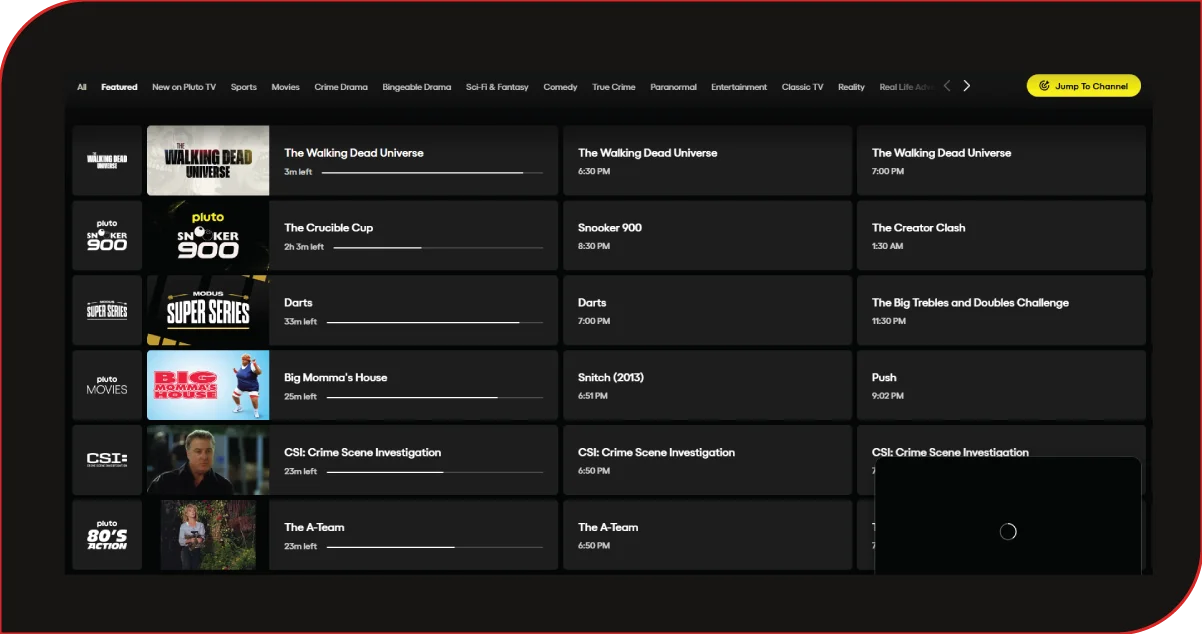Open the Darts 7:00 PM listing

click(707, 310)
